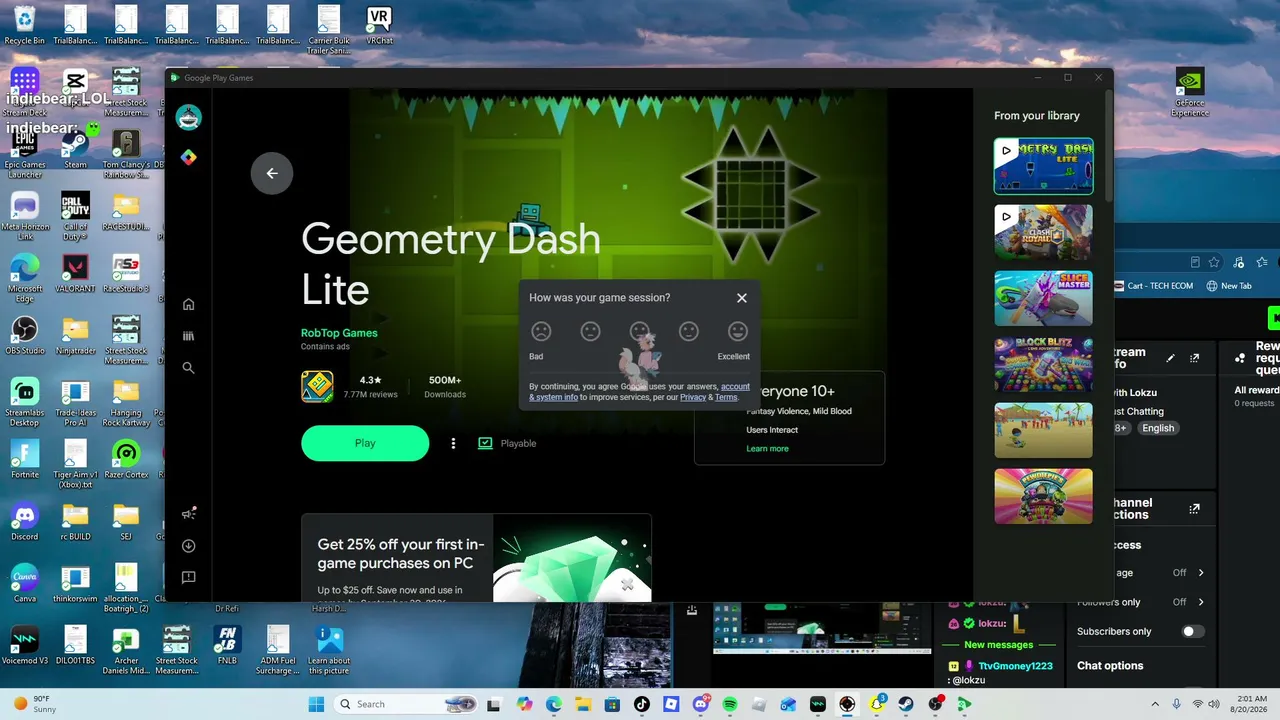This screenshot has width=1280, height=720.
Task: Click the Geometry Dash Lite app icon
Action: click(317, 386)
